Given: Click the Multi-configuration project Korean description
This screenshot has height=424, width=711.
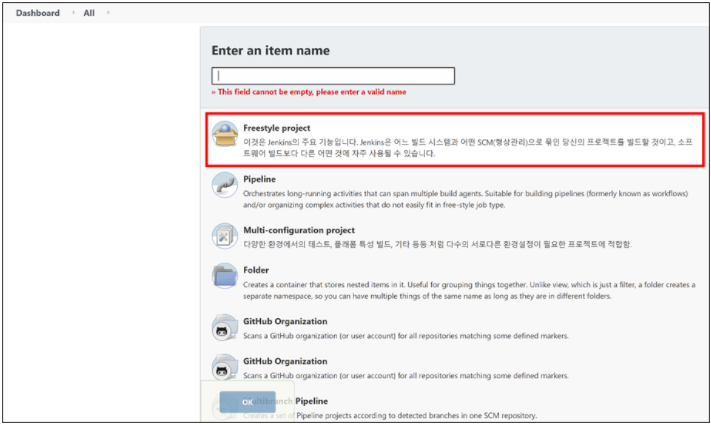Looking at the screenshot, I should pyautogui.click(x=437, y=244).
